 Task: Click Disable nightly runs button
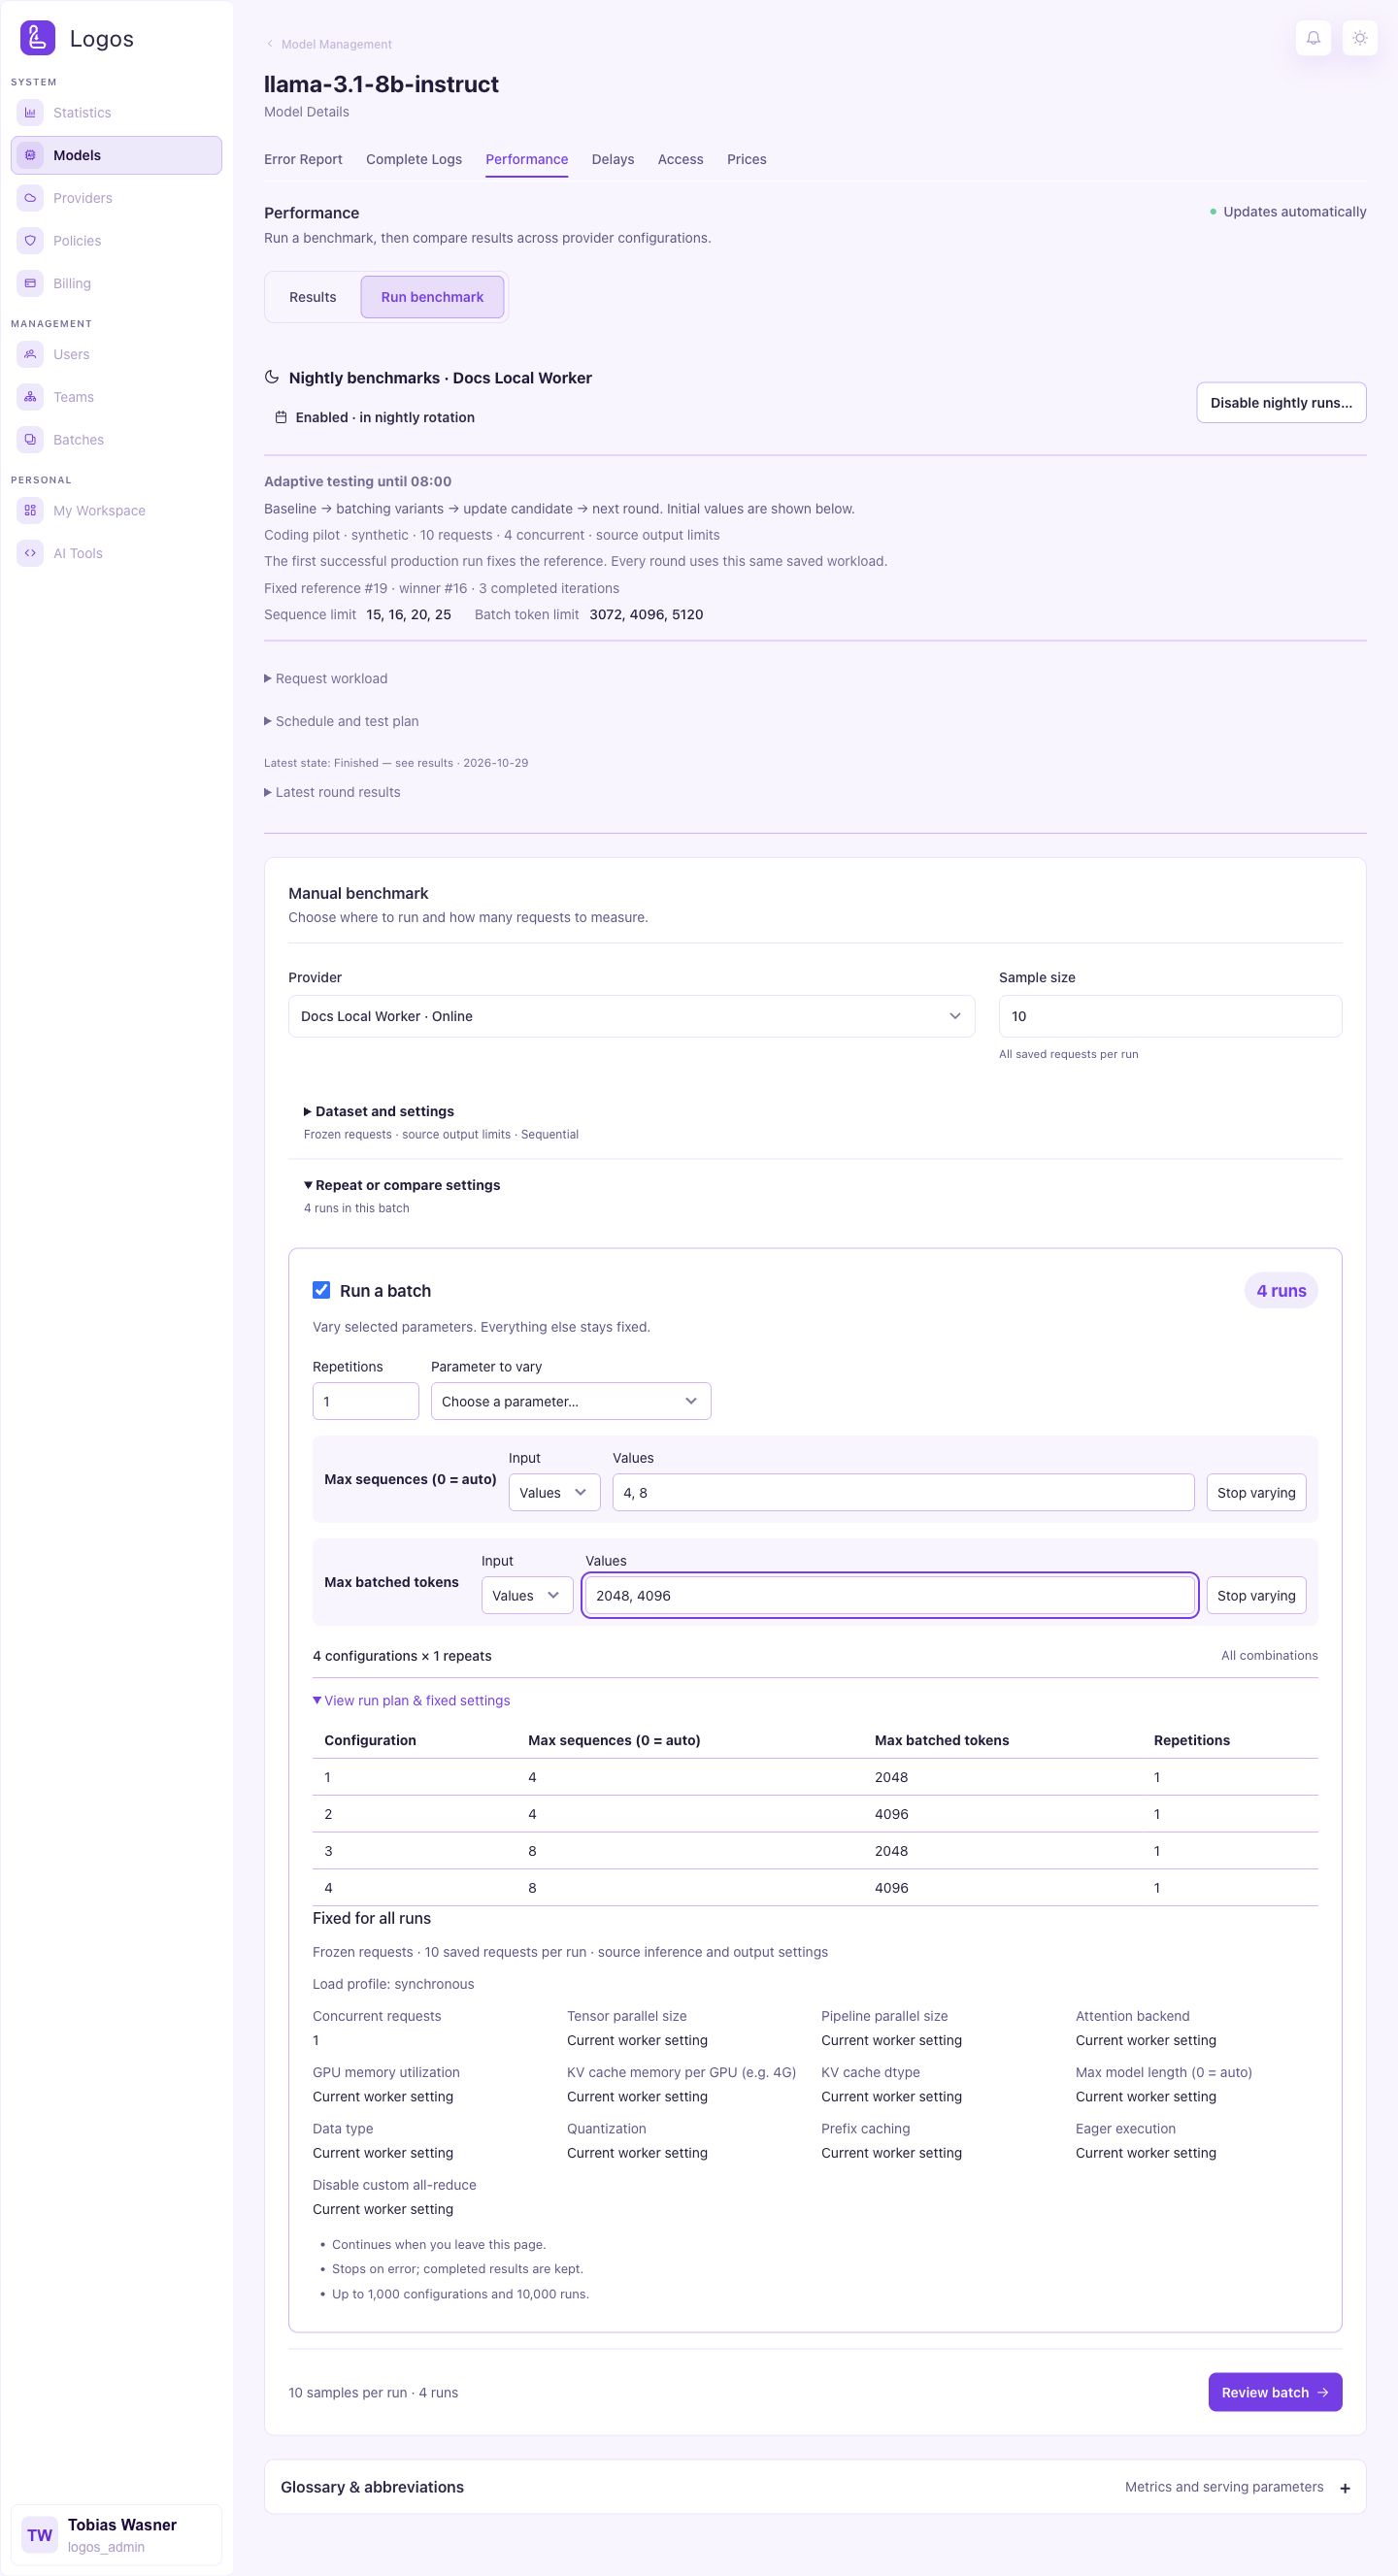click(1281, 403)
